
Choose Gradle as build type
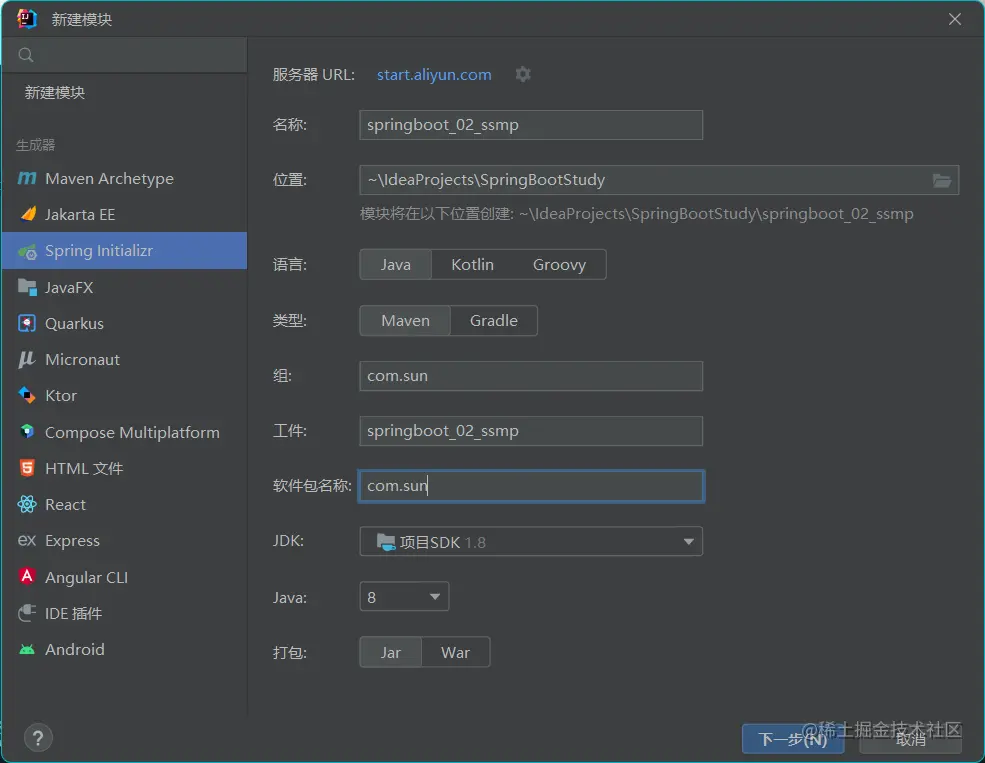click(494, 320)
